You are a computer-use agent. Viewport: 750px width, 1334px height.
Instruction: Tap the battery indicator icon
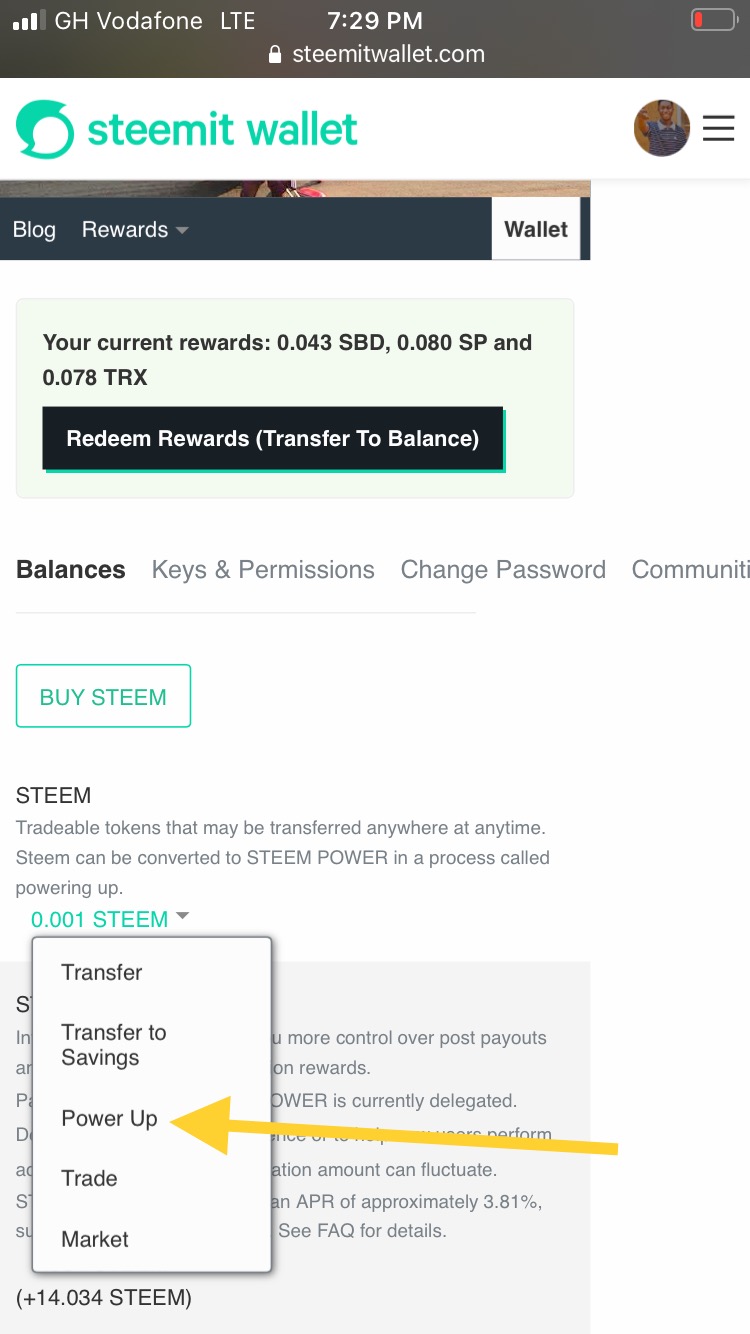click(712, 20)
